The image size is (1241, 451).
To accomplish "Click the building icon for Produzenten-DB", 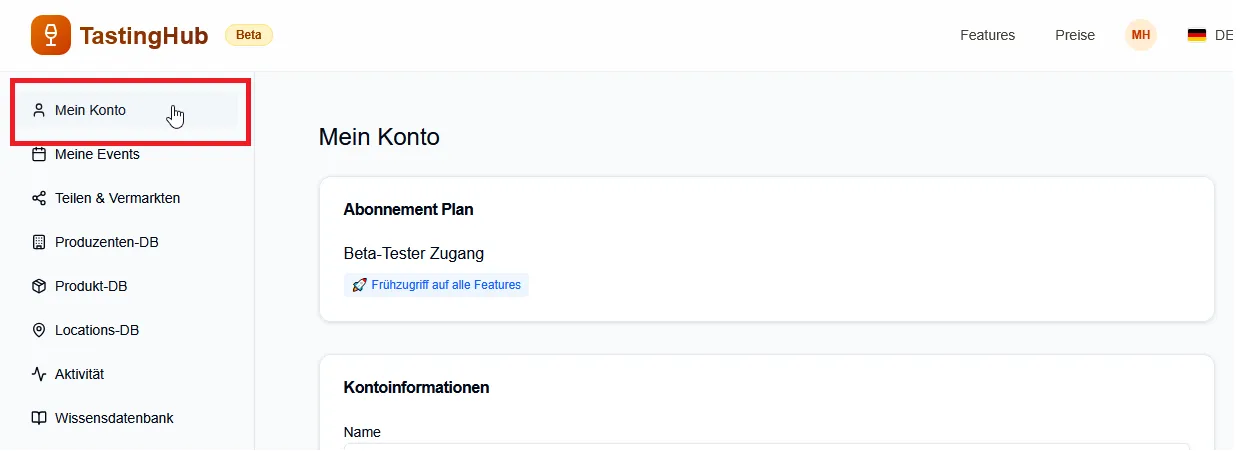I will tap(39, 242).
